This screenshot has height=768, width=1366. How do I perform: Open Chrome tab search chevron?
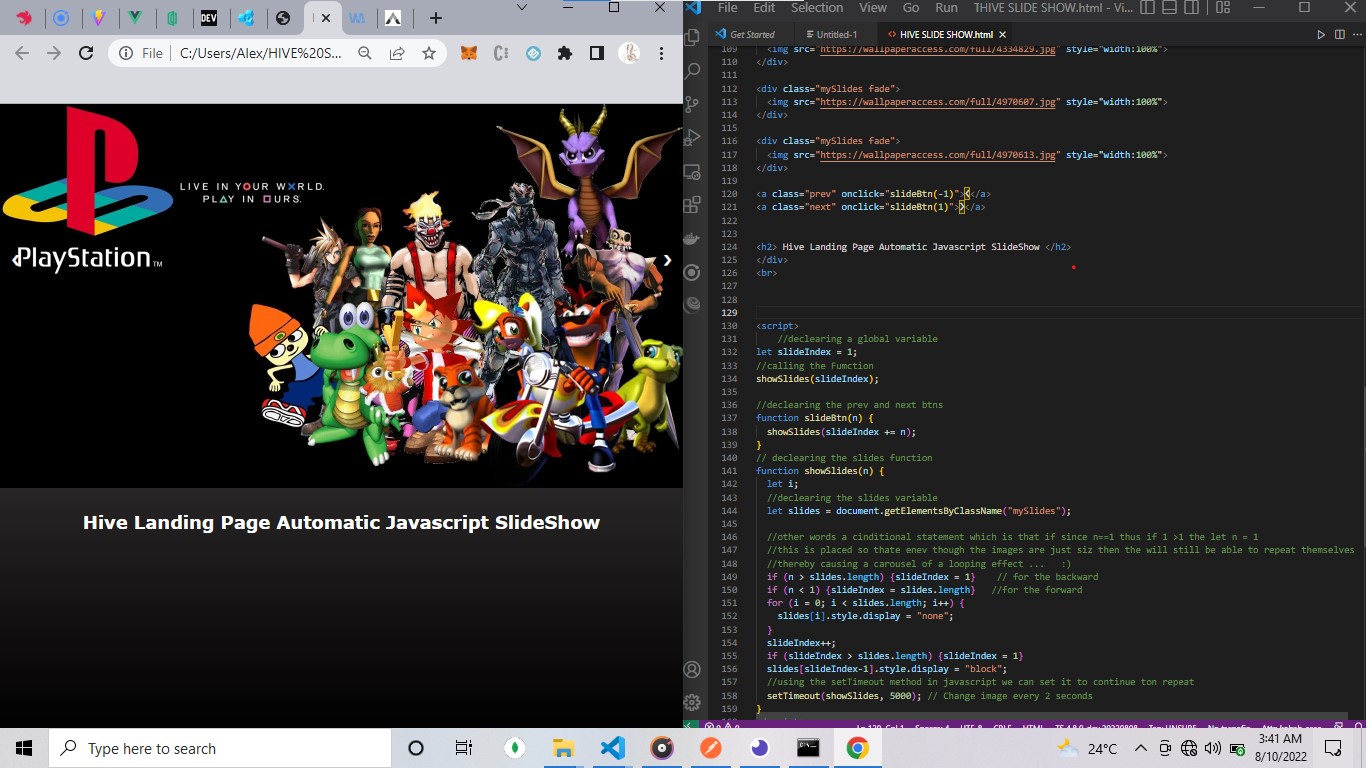(522, 7)
